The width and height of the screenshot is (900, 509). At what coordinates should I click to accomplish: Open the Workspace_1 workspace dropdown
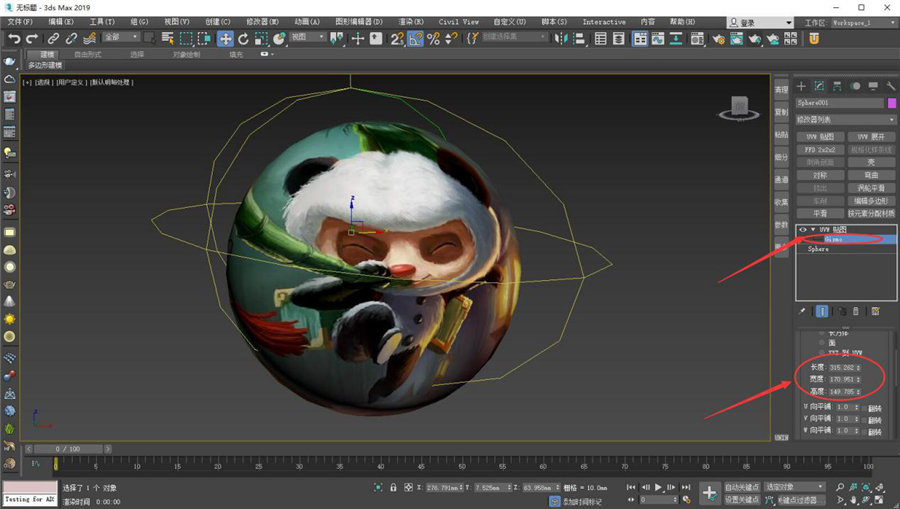(863, 22)
